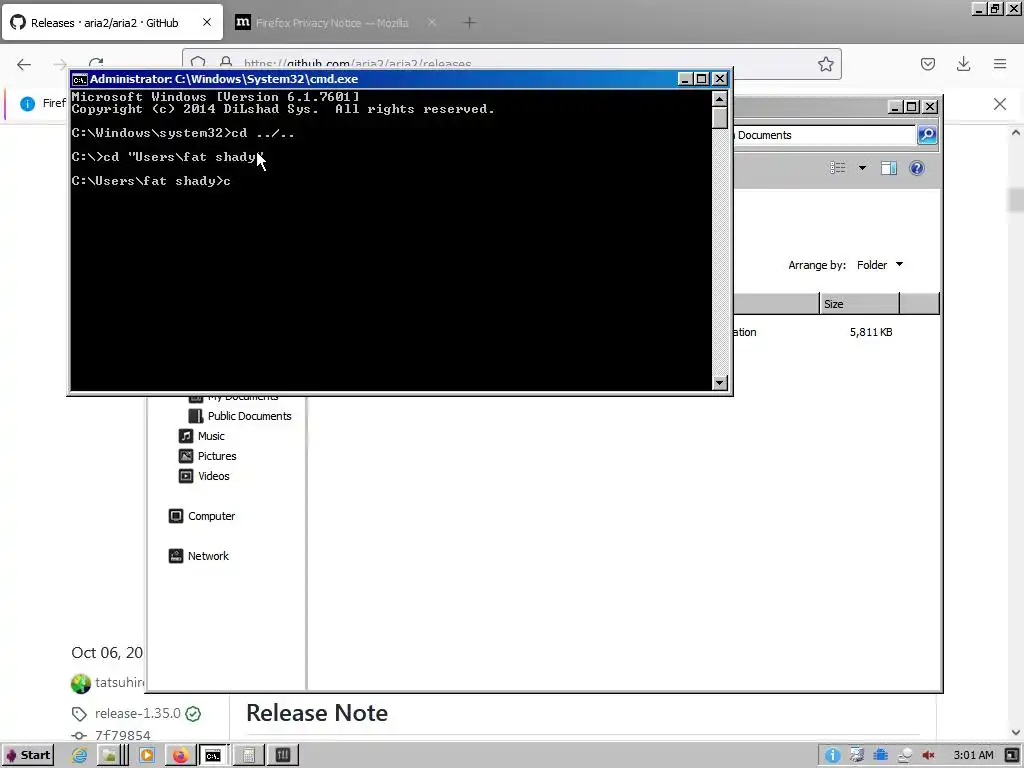Click the cmd title bar text
The width and height of the screenshot is (1024, 768).
click(x=224, y=79)
